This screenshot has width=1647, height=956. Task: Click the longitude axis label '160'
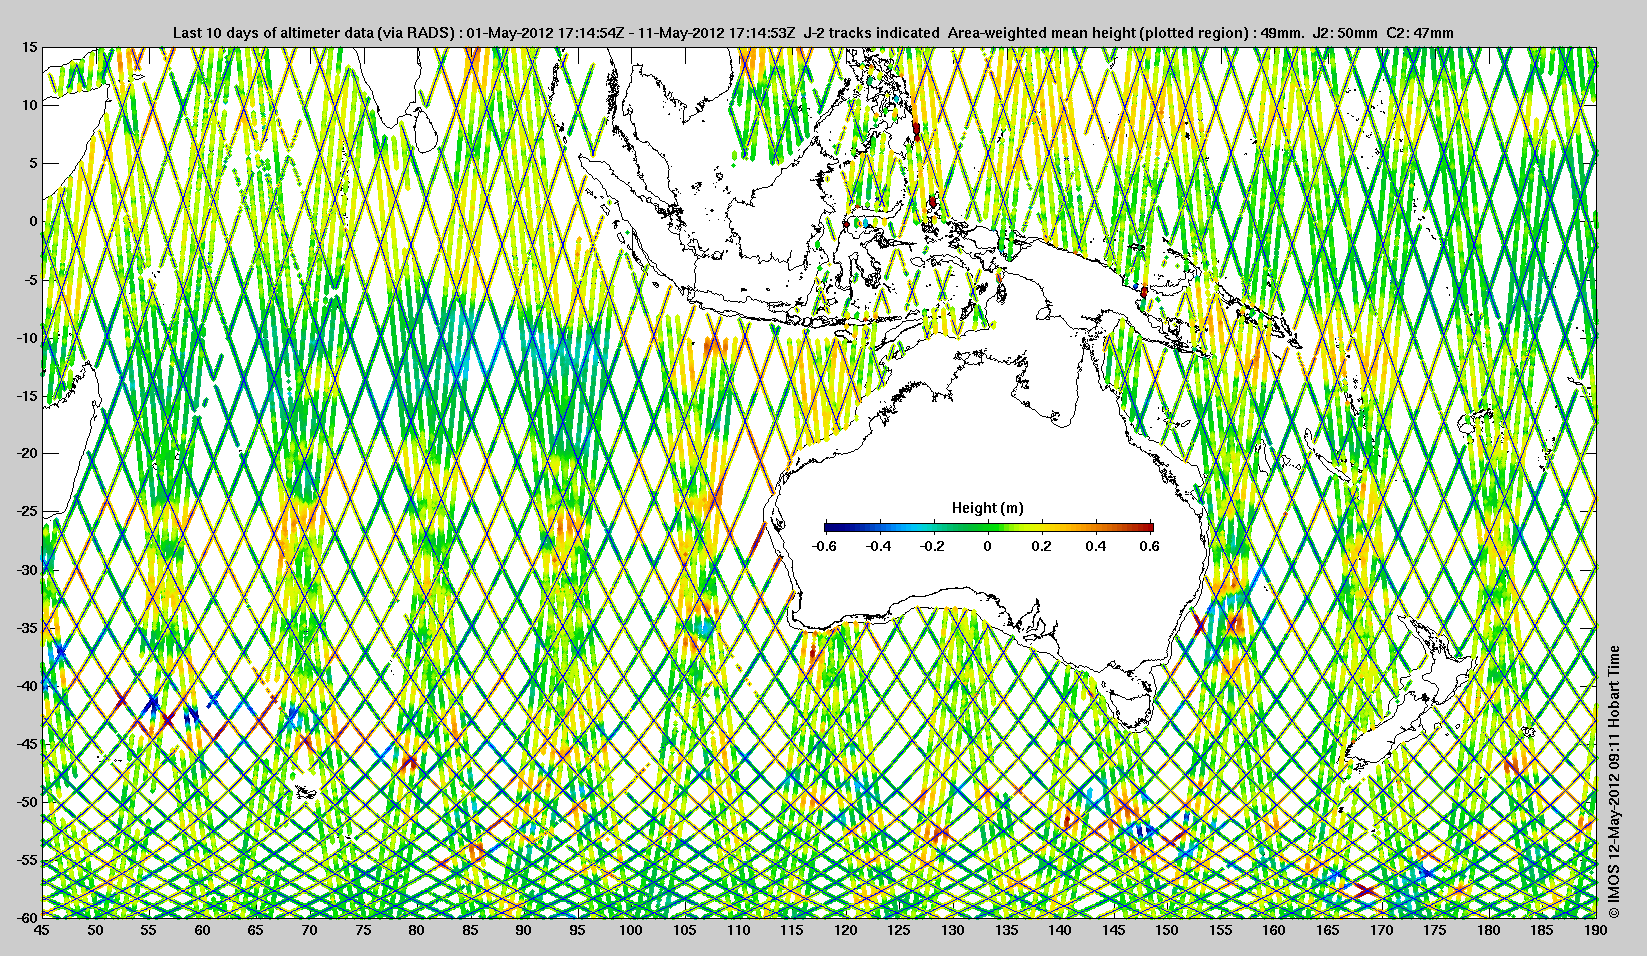click(1274, 930)
